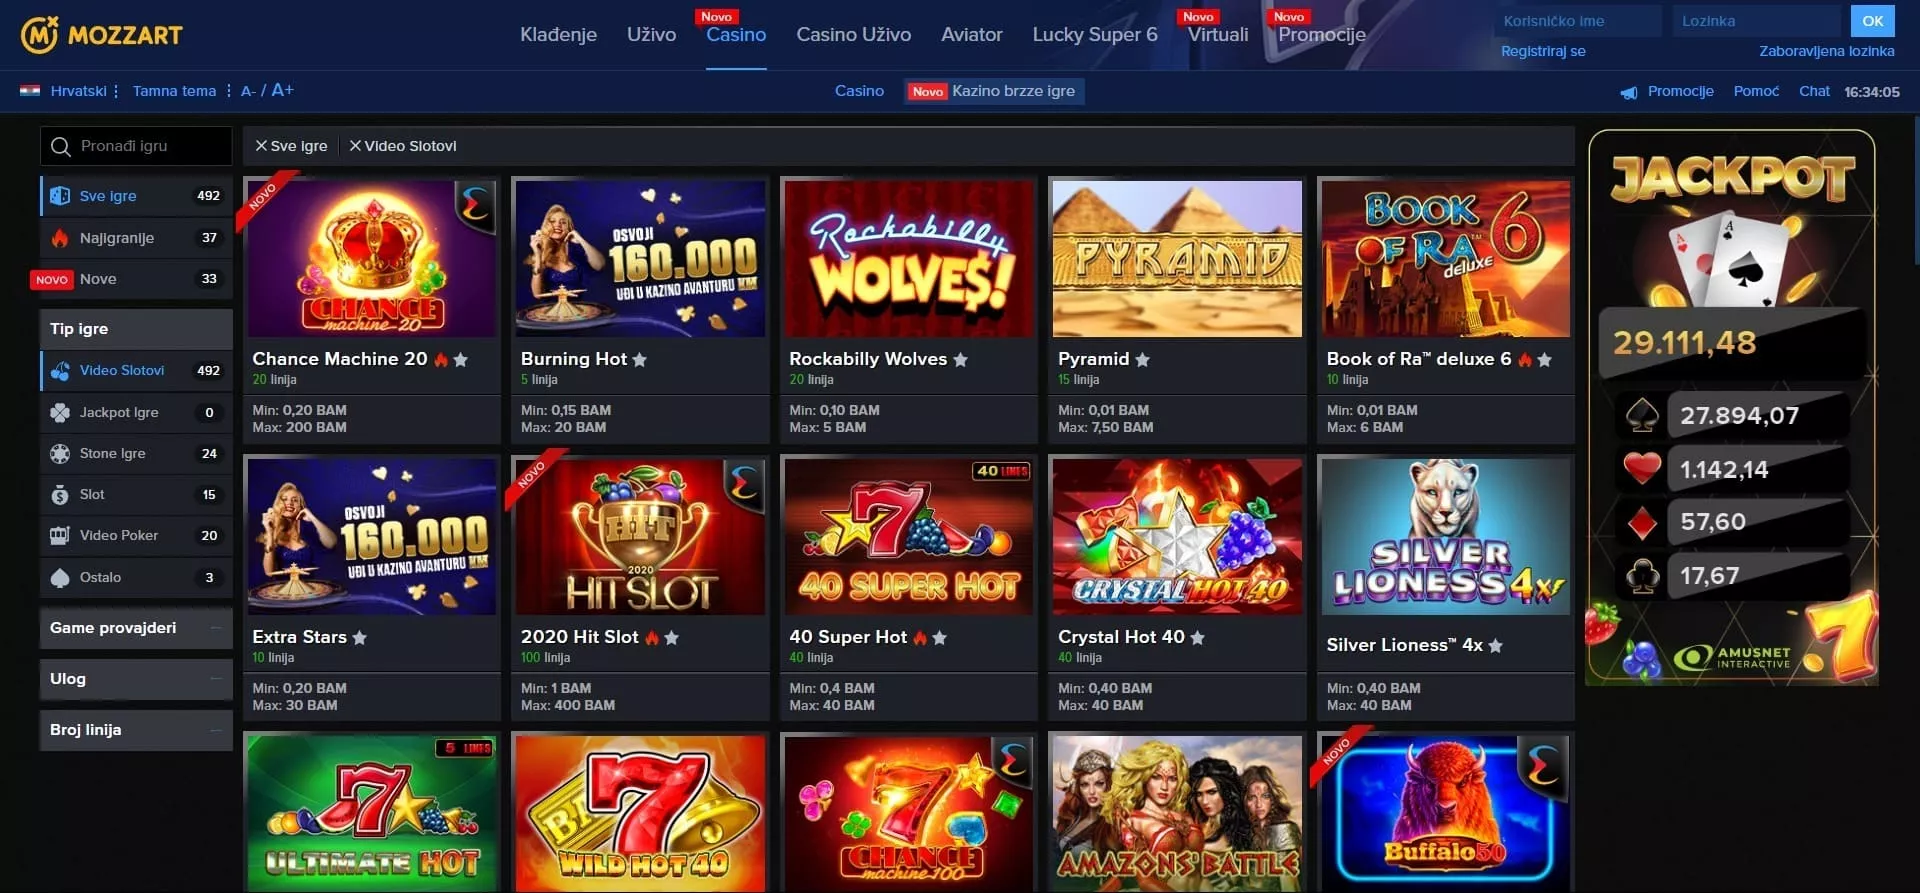Click the flame icon for Najigranije
Image resolution: width=1920 pixels, height=893 pixels.
(x=60, y=238)
